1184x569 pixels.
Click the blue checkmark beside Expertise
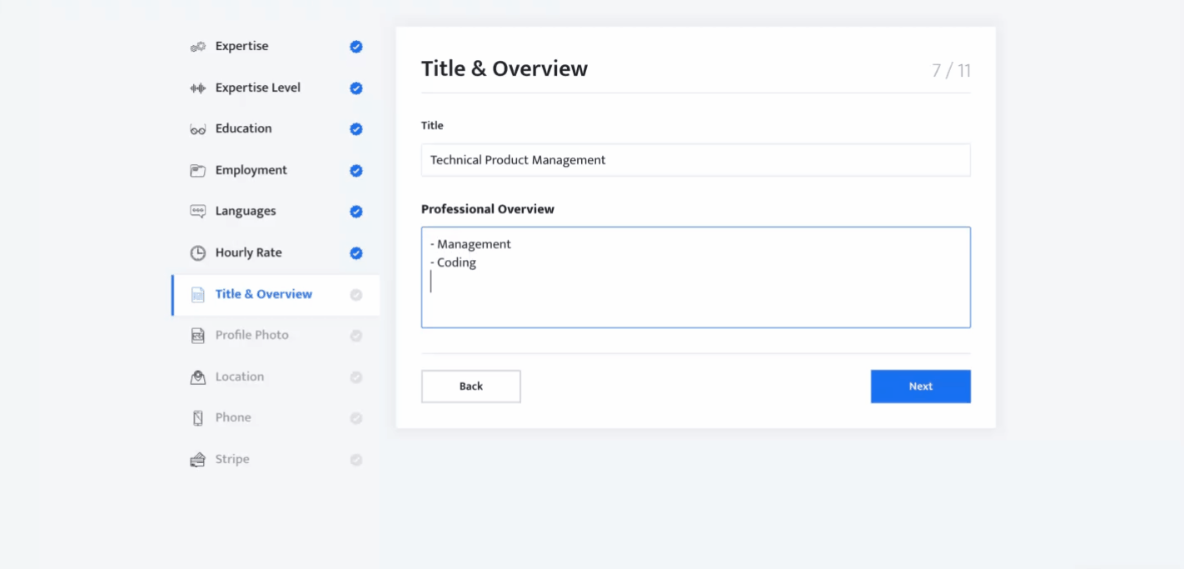pos(356,47)
